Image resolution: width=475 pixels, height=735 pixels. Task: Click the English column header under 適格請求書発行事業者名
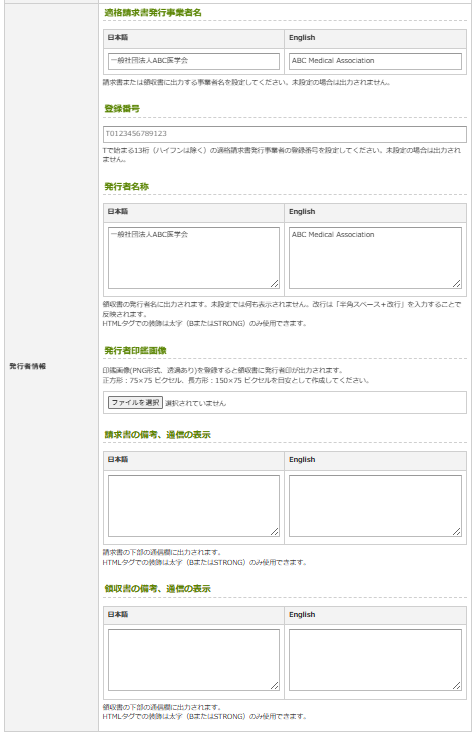(302, 38)
